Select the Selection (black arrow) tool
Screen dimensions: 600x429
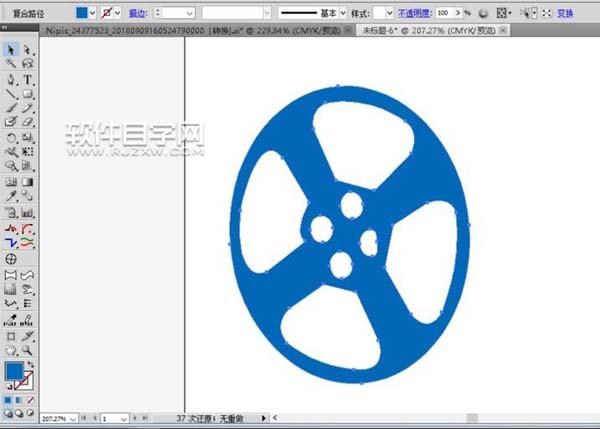click(x=10, y=50)
